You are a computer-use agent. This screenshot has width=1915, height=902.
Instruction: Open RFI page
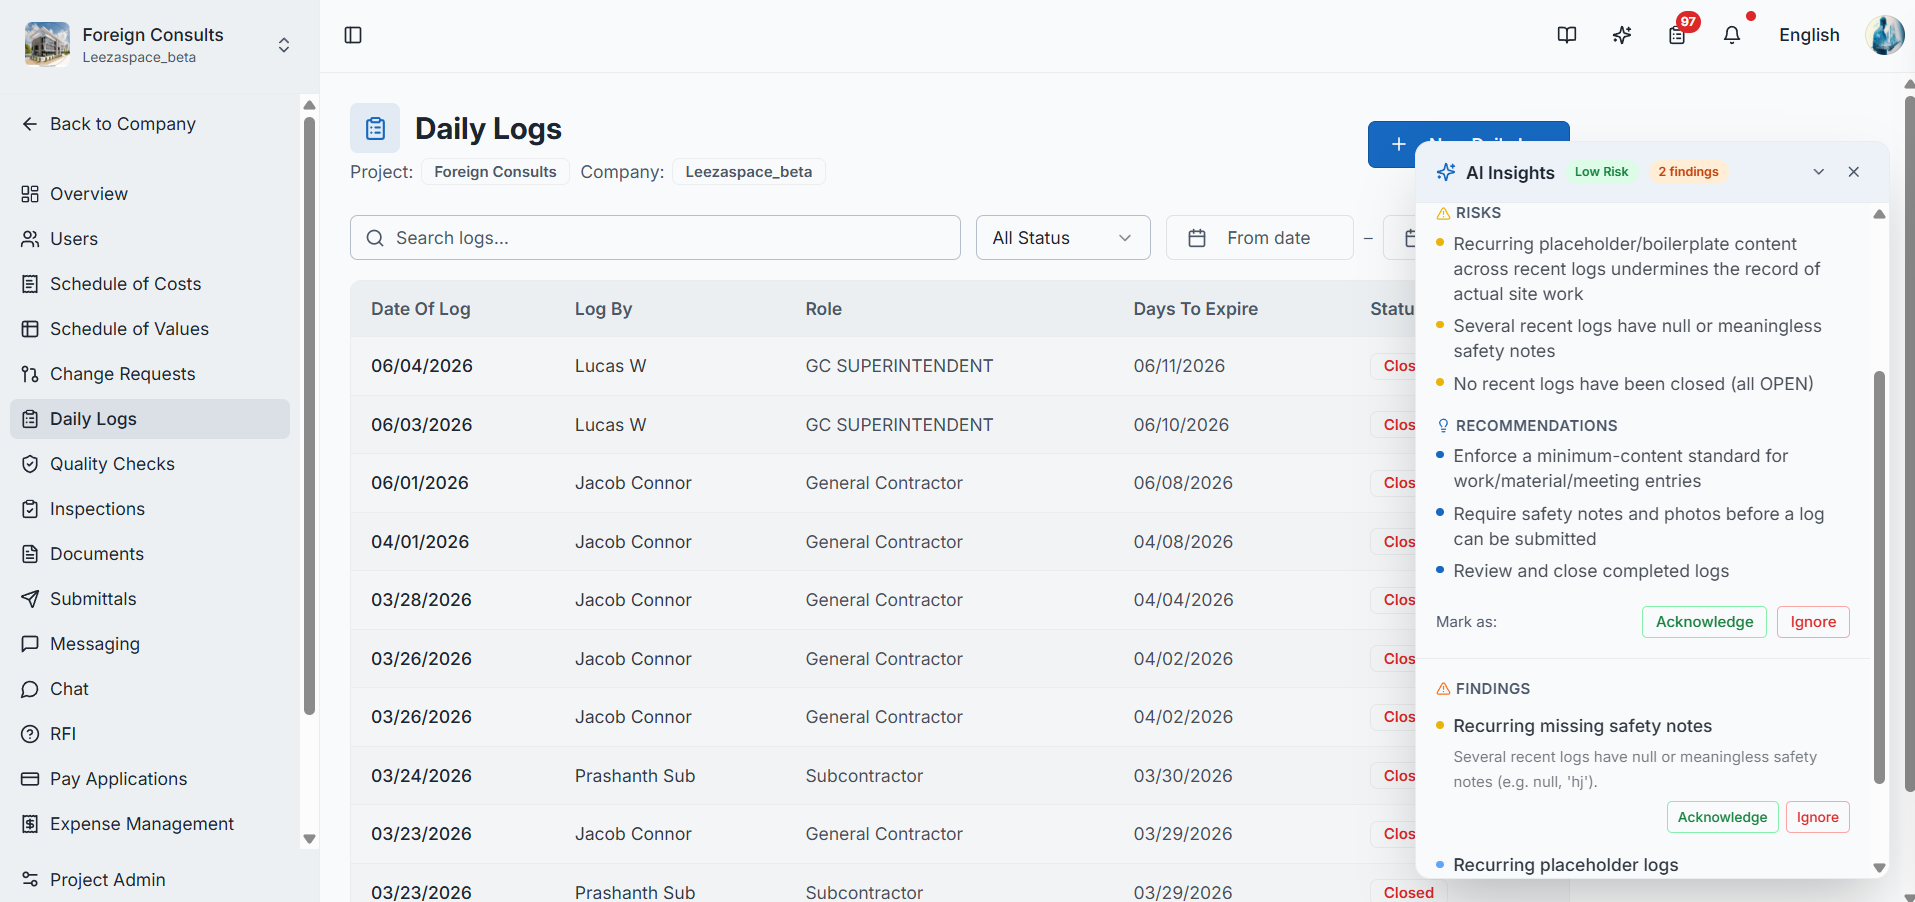150,734
